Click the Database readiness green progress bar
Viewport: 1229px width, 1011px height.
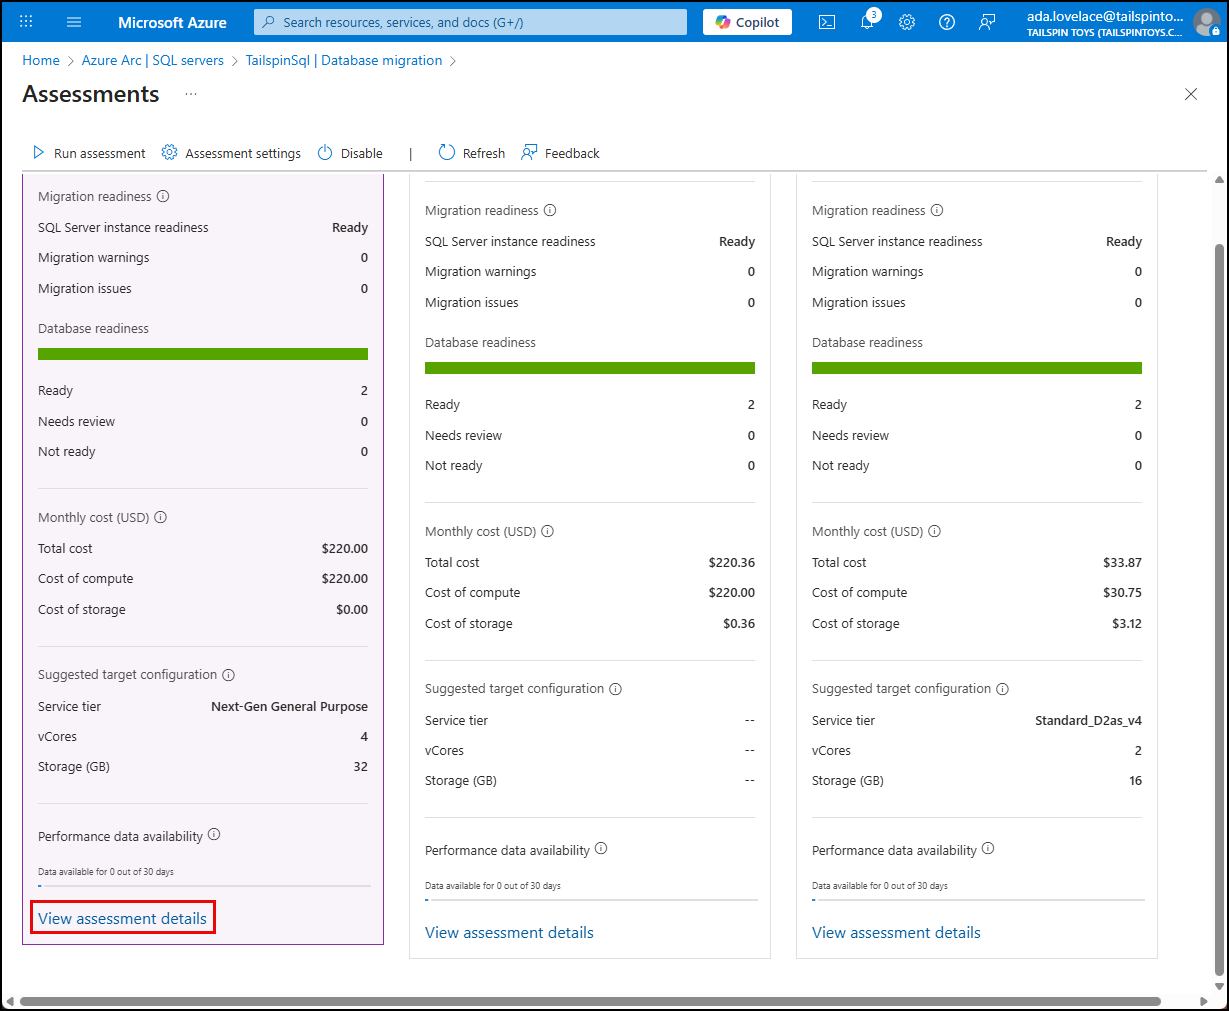pos(203,353)
